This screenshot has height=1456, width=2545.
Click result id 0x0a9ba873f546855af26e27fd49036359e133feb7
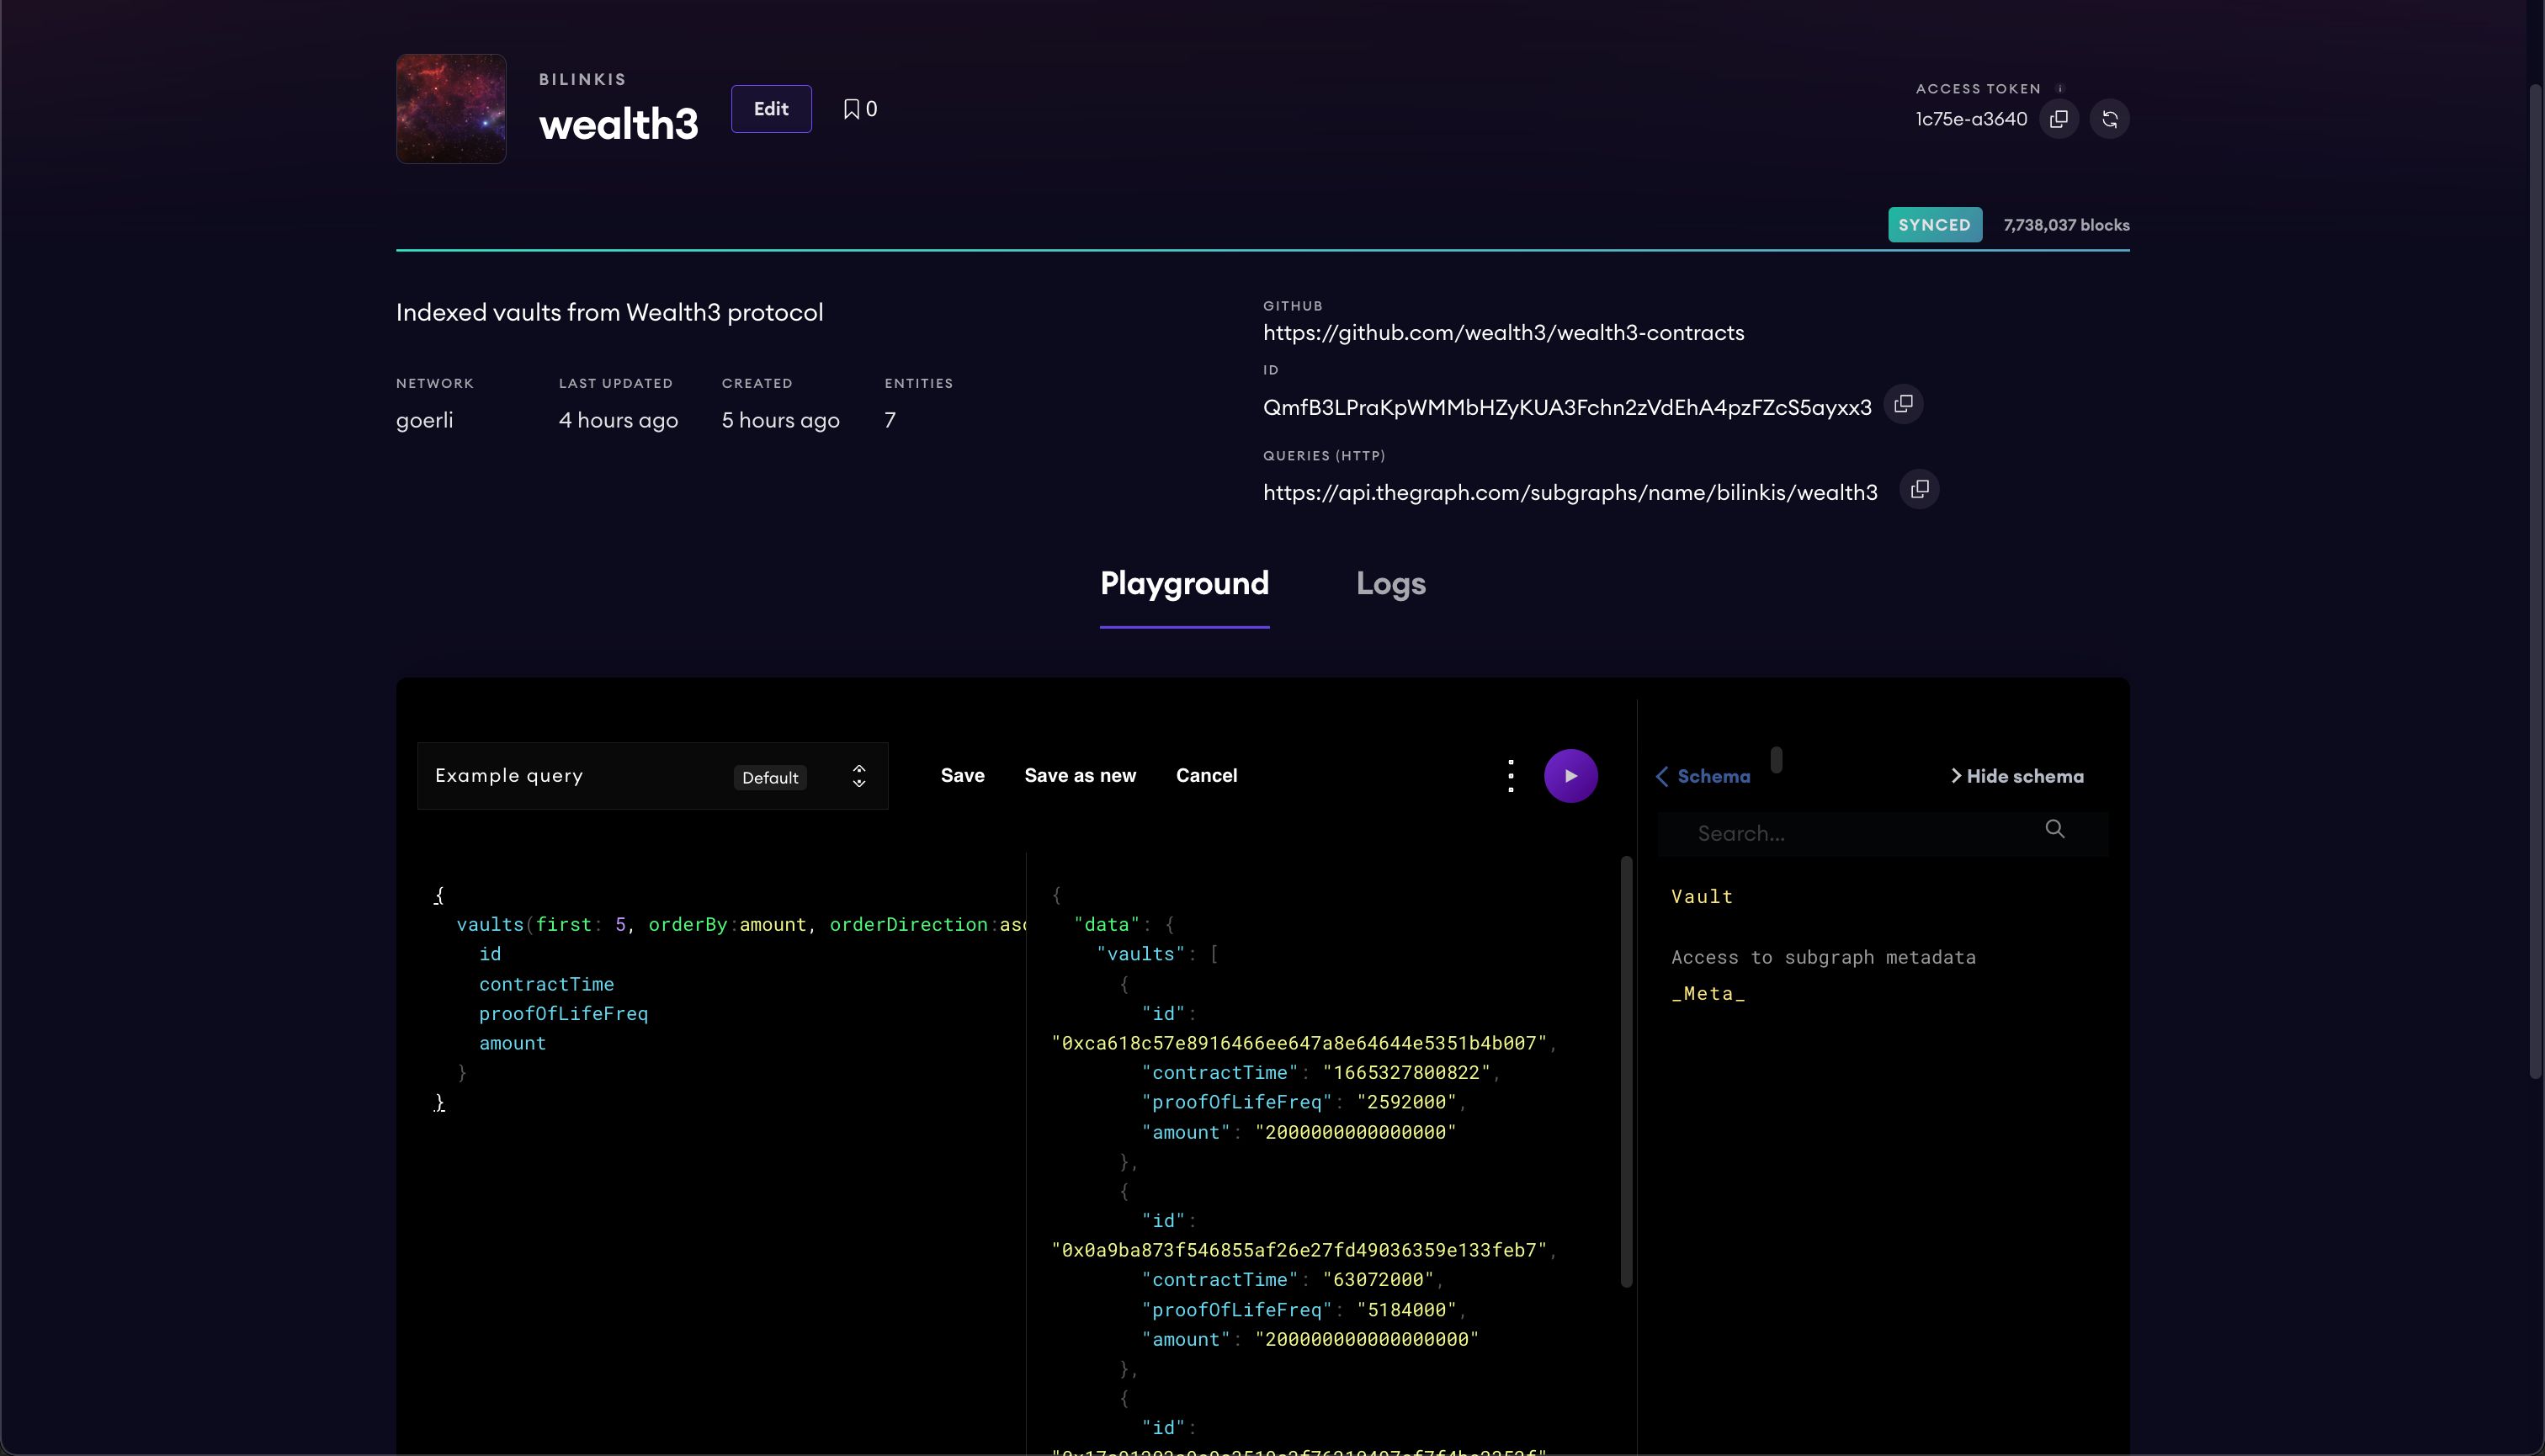click(1299, 1250)
